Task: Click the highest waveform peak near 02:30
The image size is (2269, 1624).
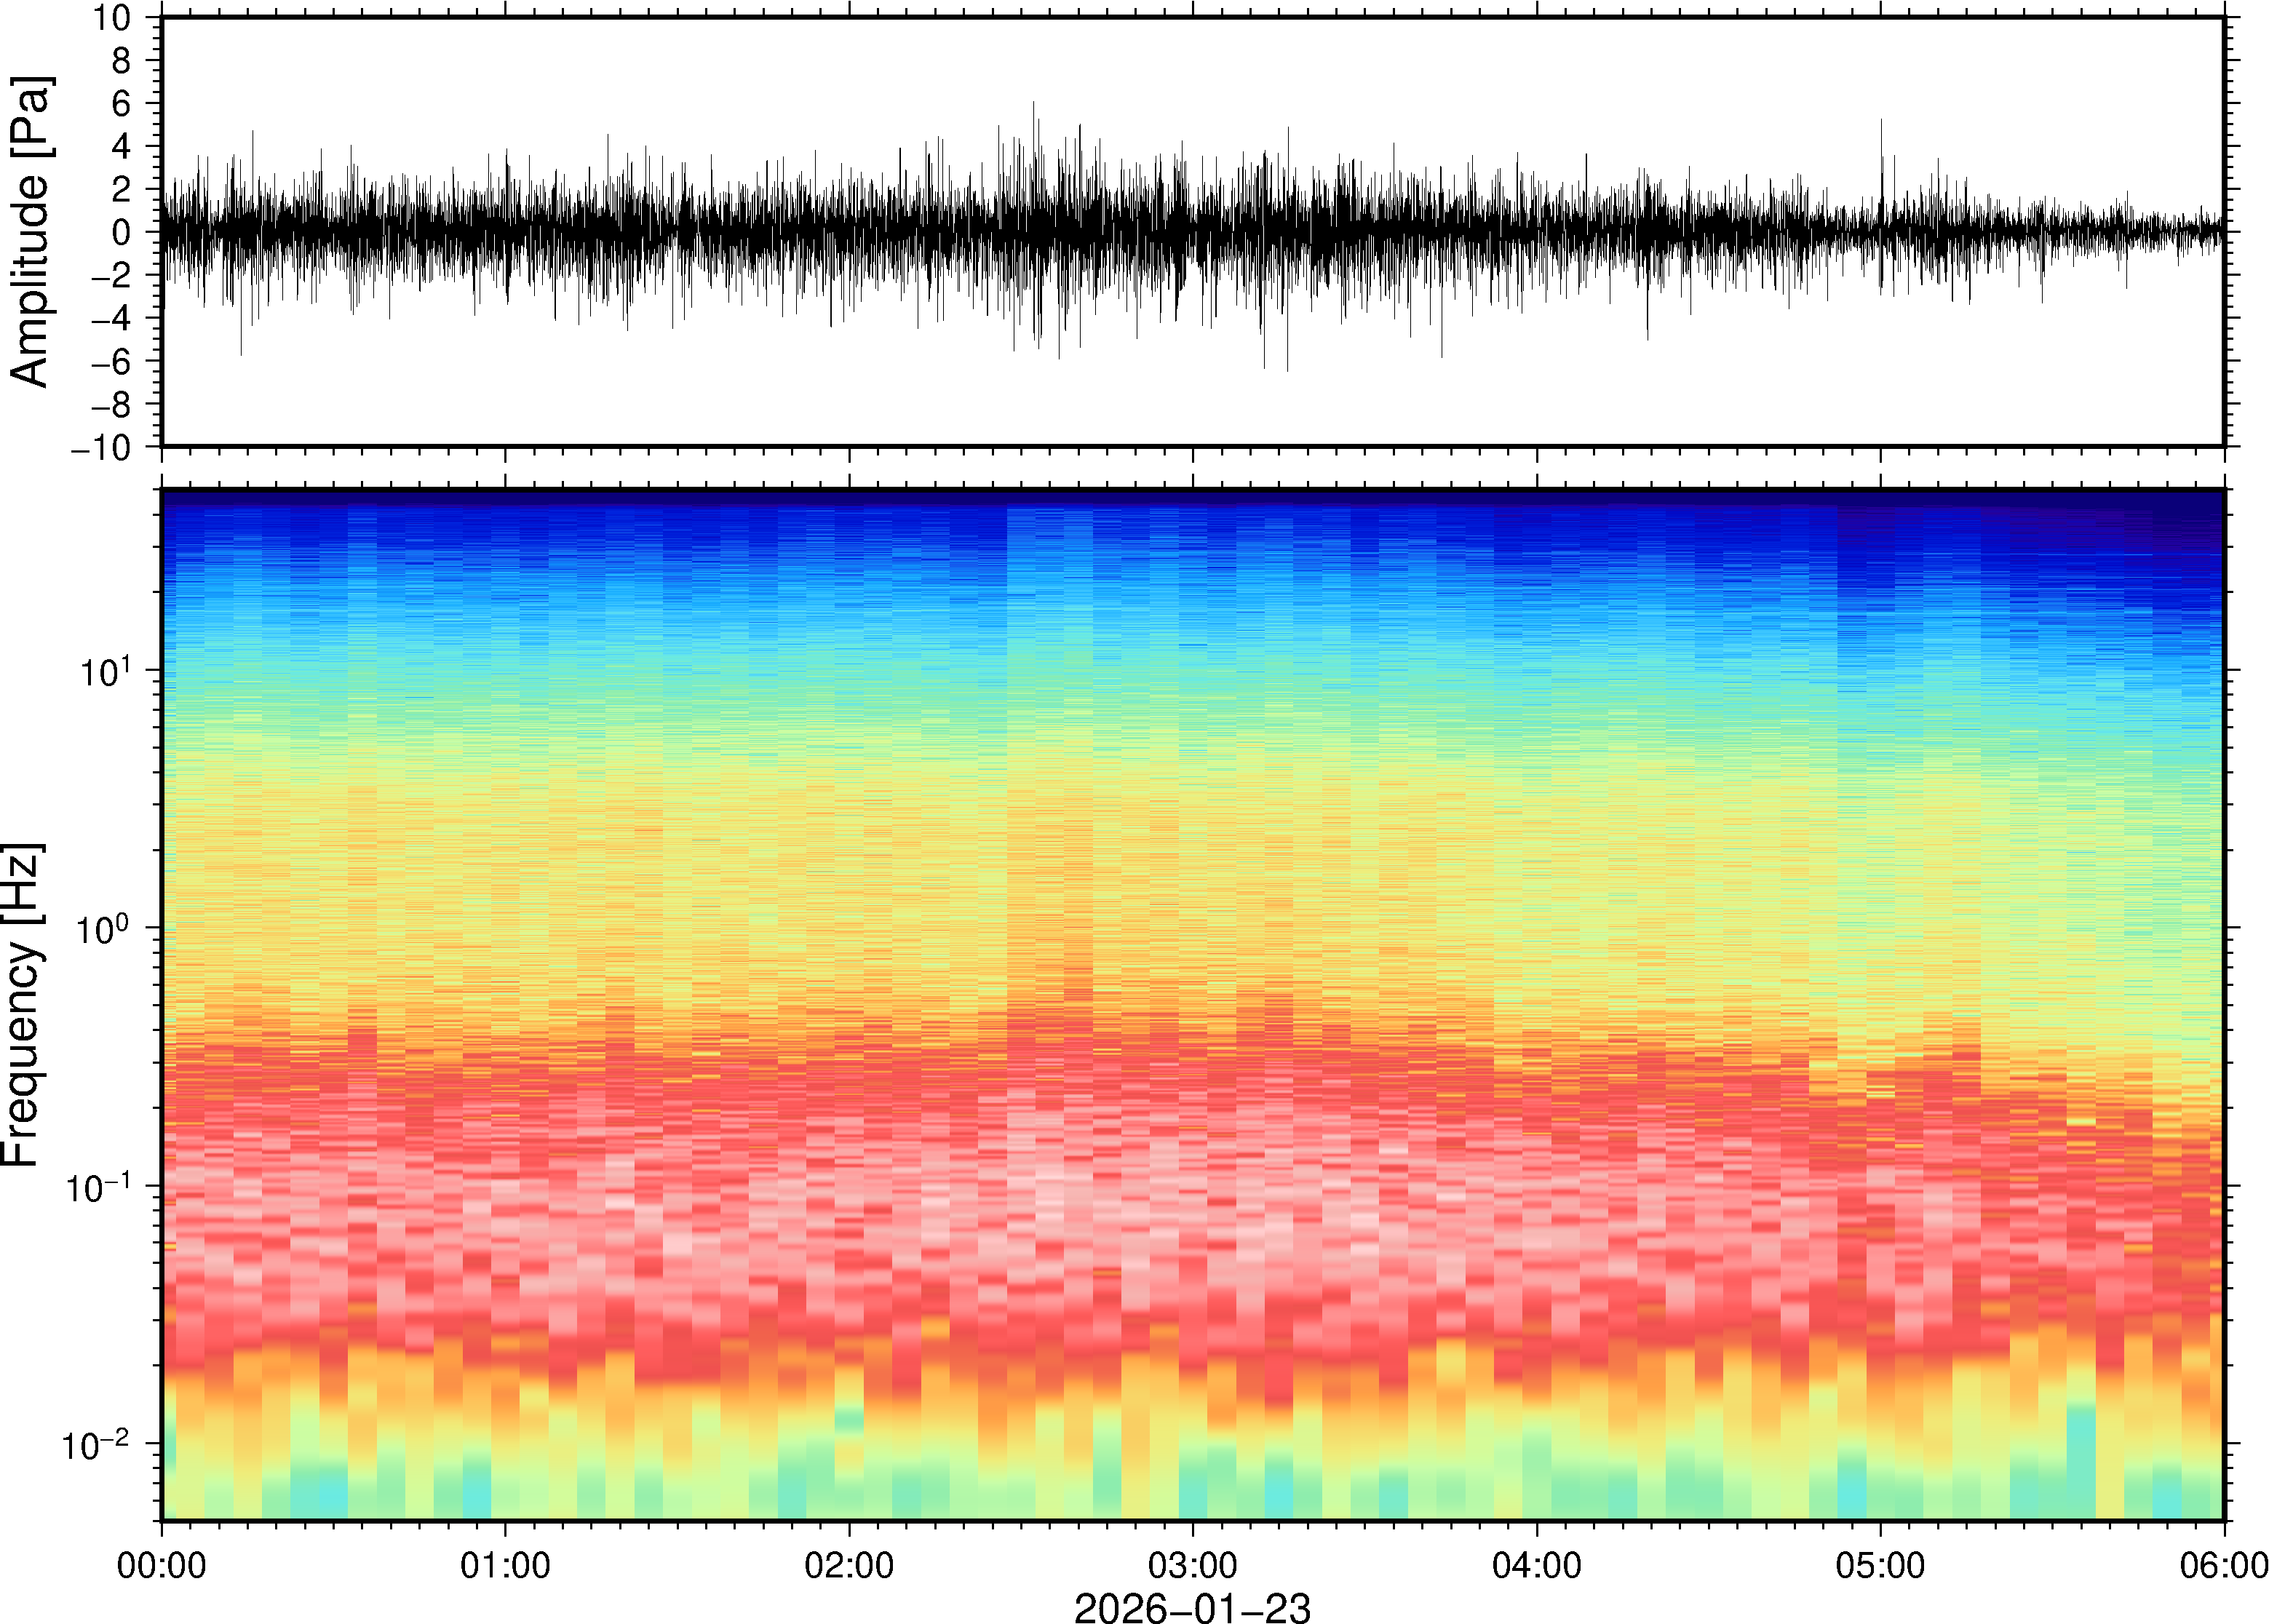Action: [x=1034, y=105]
